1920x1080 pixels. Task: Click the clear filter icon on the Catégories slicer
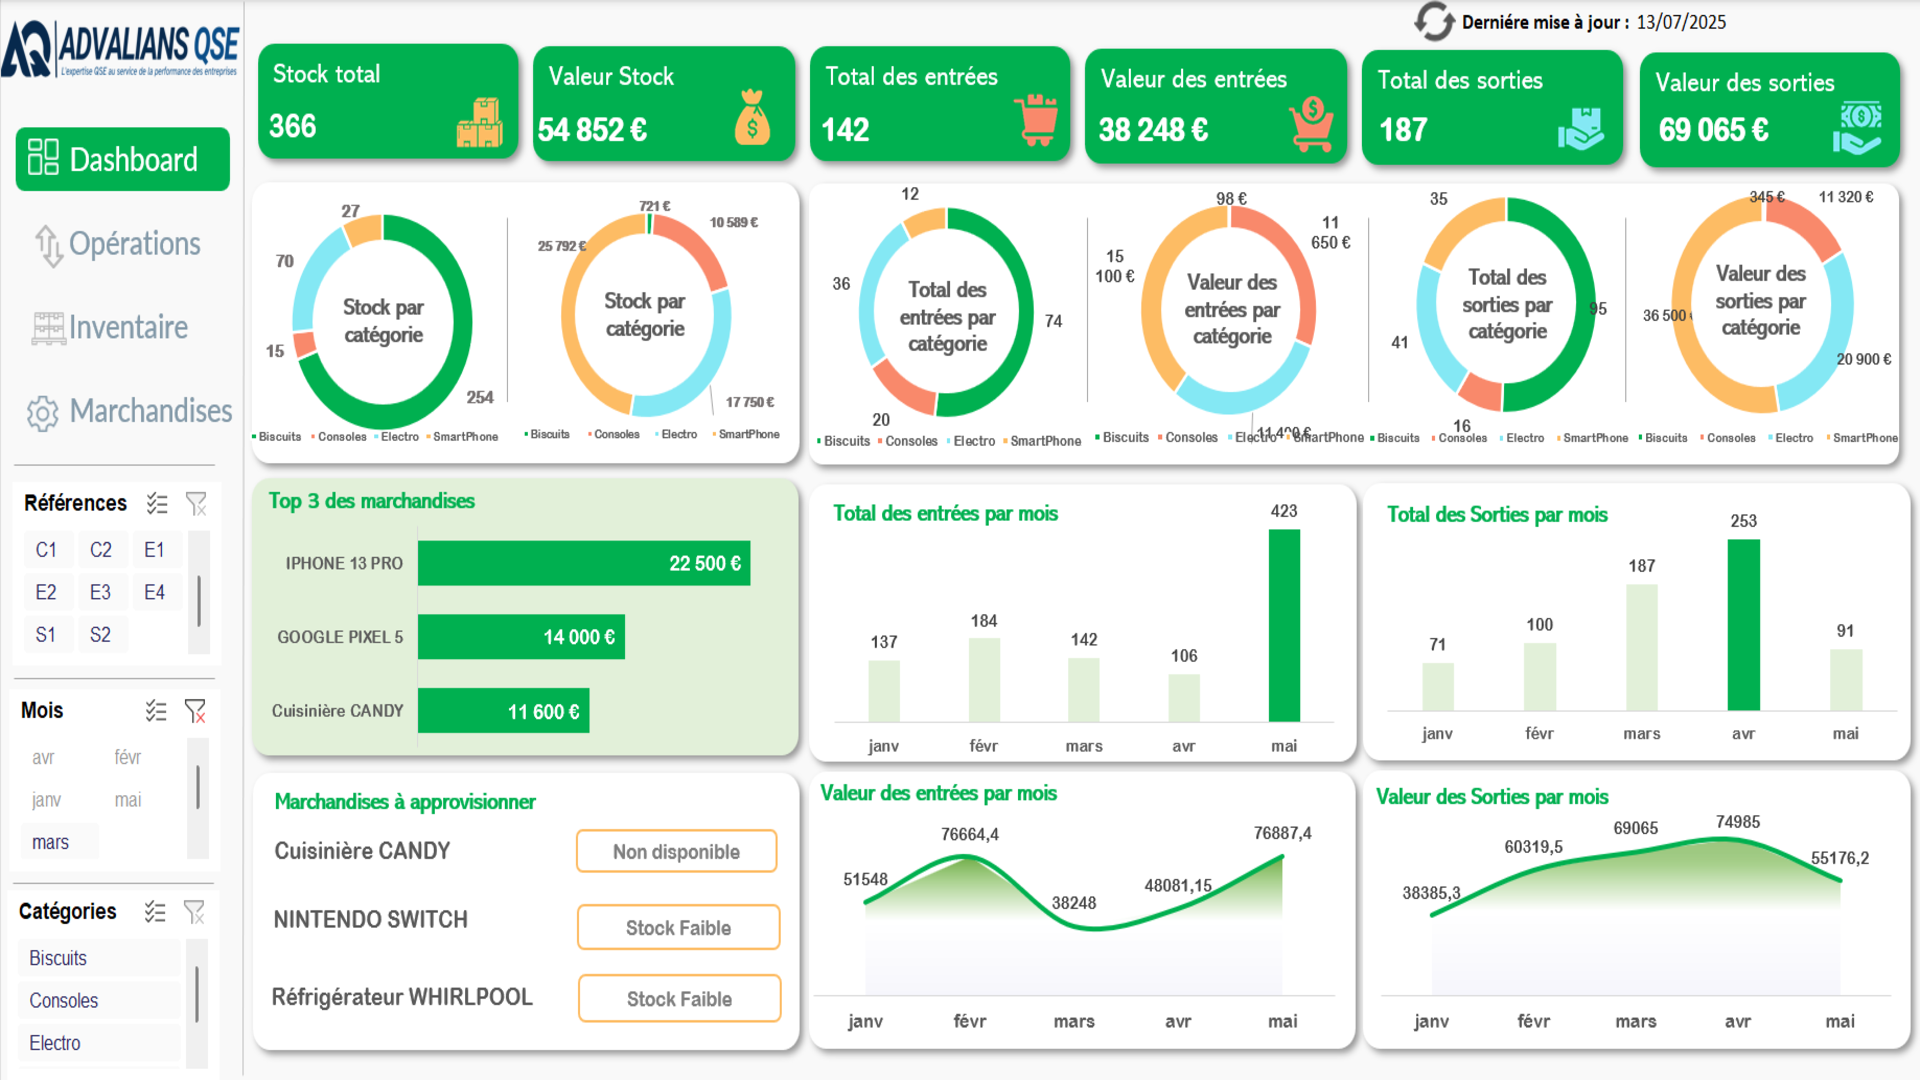click(194, 912)
